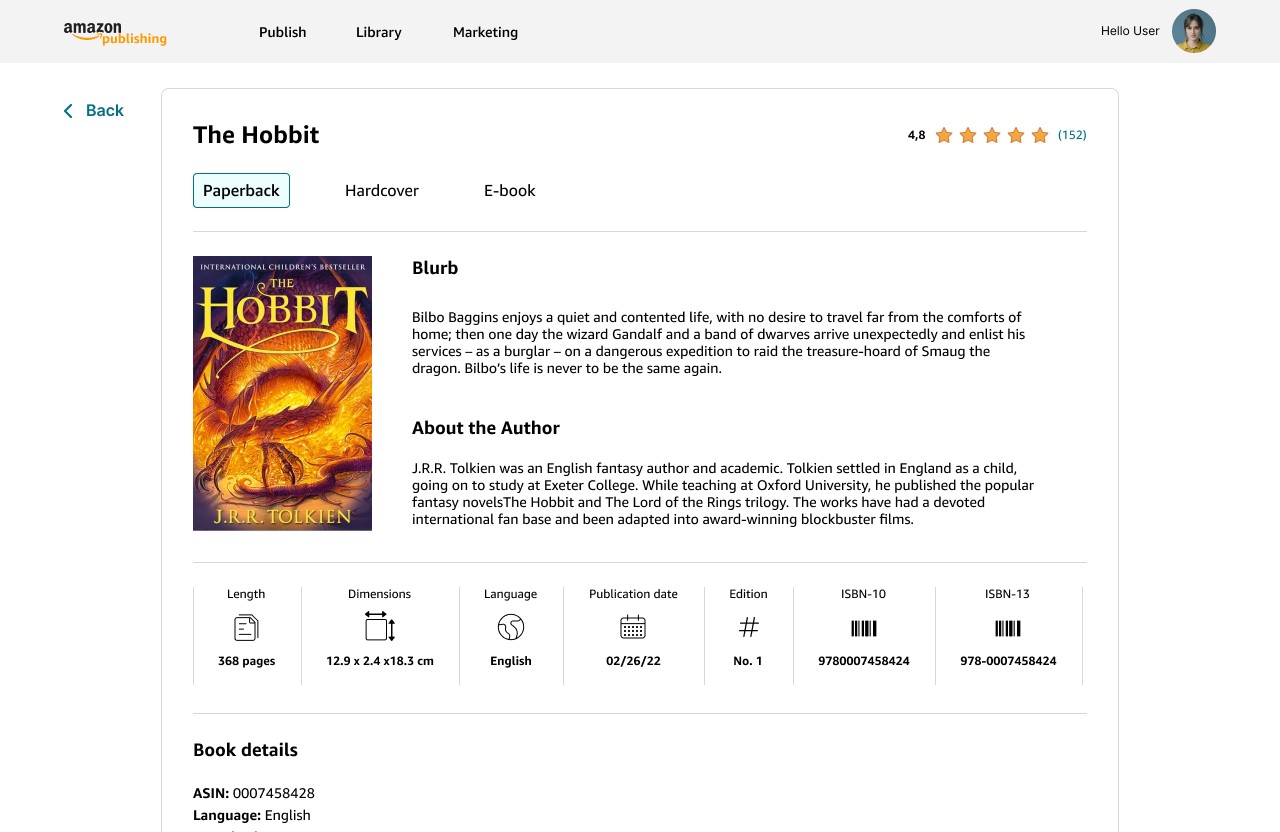Open the Publish menu
Viewport: 1280px width, 832px height.
pyautogui.click(x=283, y=32)
